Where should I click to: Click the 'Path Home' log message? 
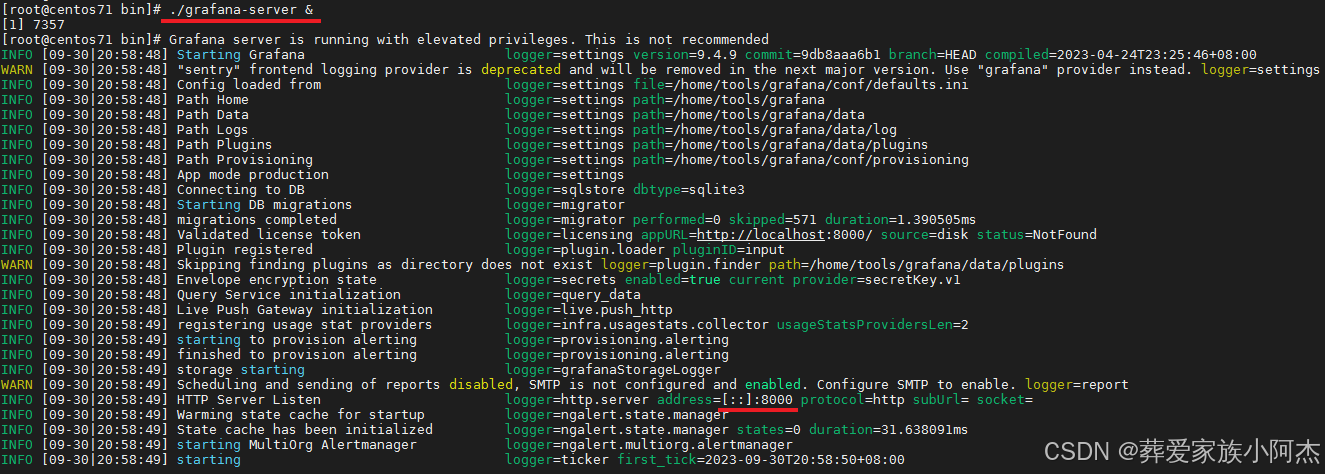click(x=213, y=99)
